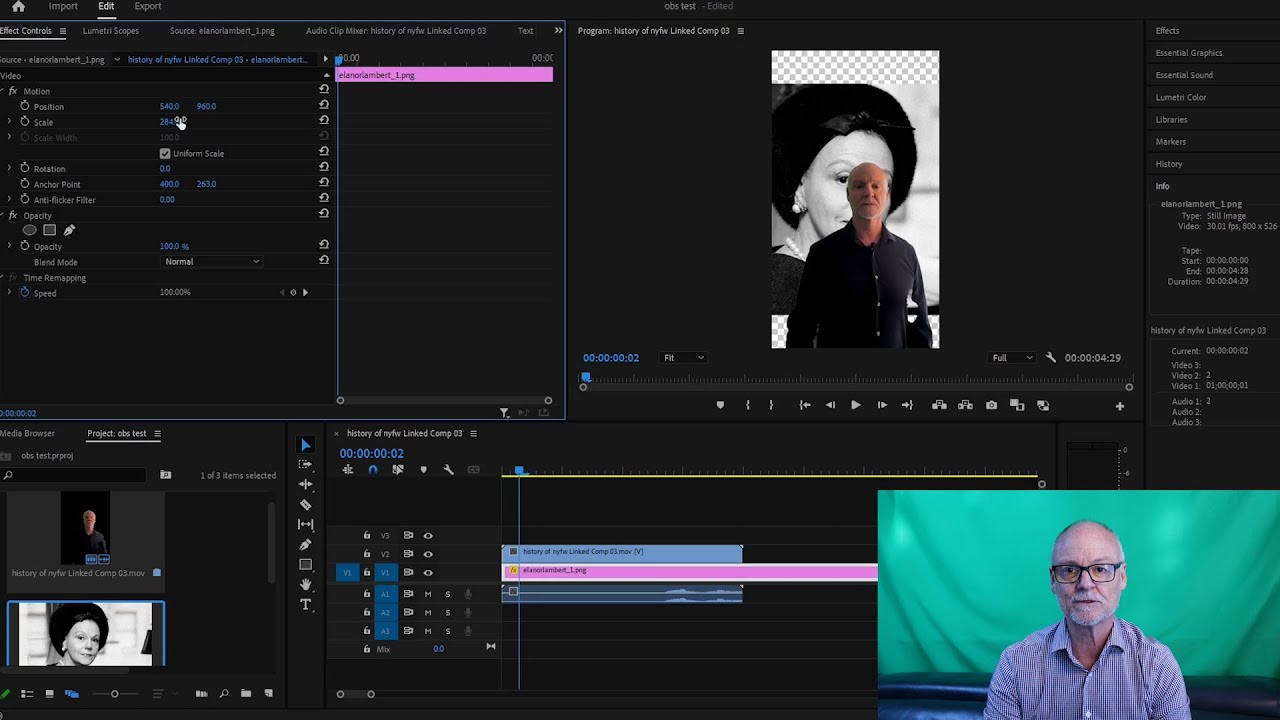Show more panel tabs overflow arrows

[x=558, y=30]
